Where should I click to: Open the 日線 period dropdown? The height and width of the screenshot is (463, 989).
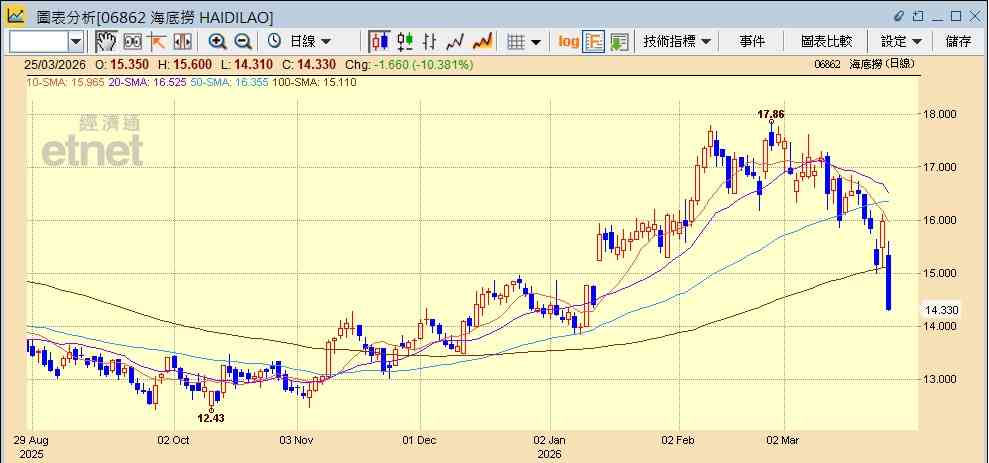coord(310,42)
